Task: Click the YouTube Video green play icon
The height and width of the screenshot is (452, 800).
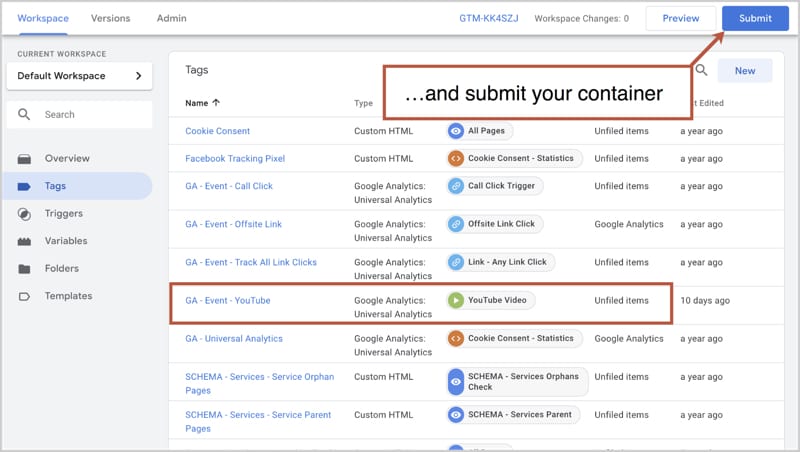Action: 456,300
